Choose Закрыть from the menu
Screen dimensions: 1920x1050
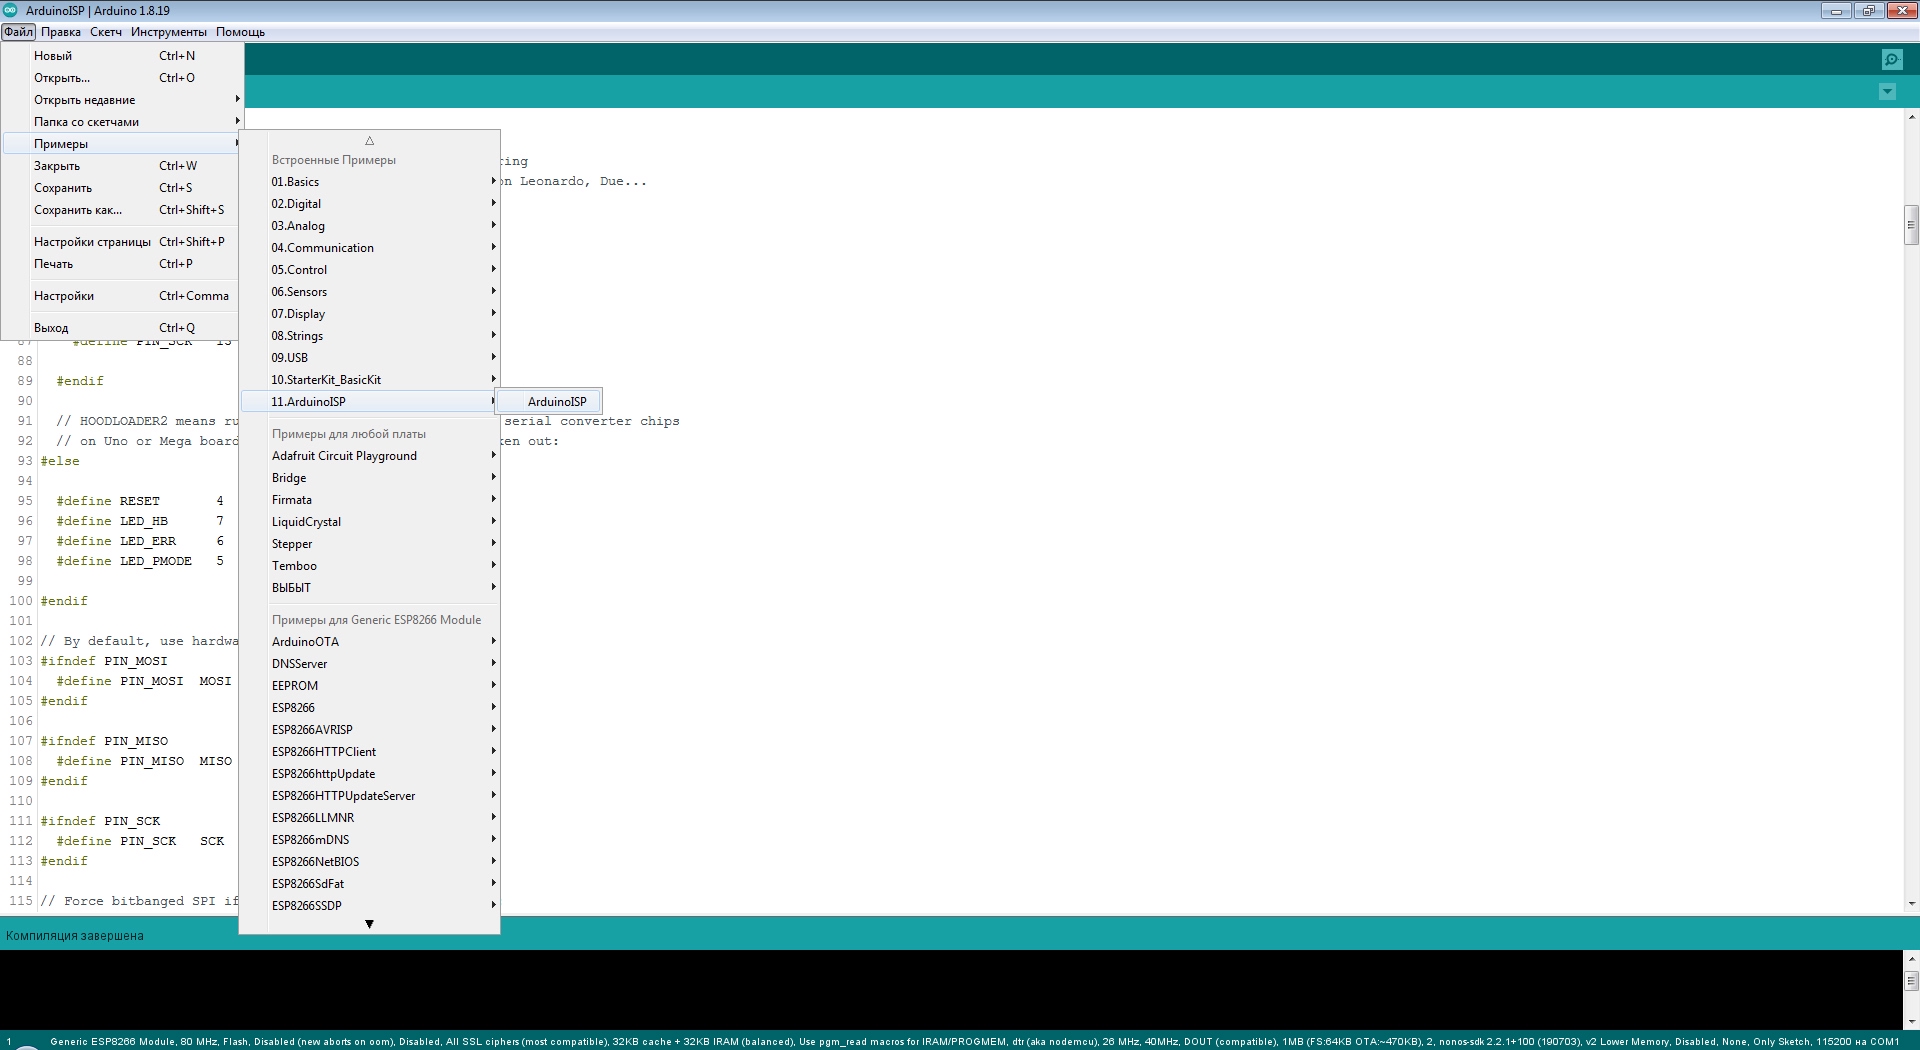(122, 166)
